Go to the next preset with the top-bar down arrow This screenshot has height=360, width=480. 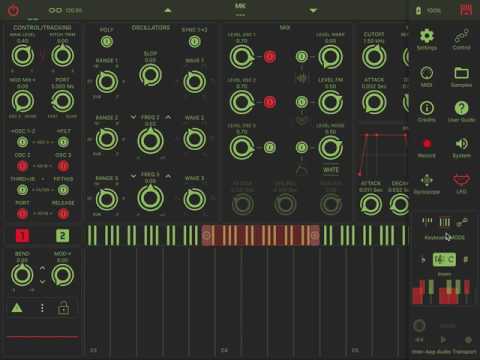coord(313,11)
